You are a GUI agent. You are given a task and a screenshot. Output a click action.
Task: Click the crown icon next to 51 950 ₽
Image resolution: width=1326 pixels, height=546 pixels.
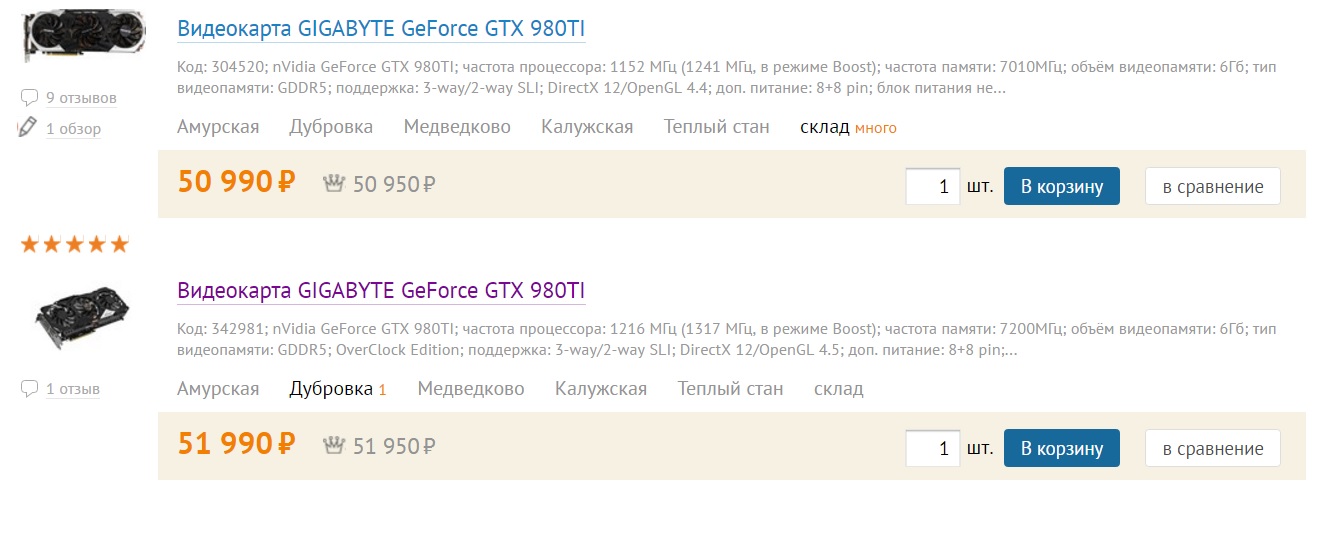334,445
